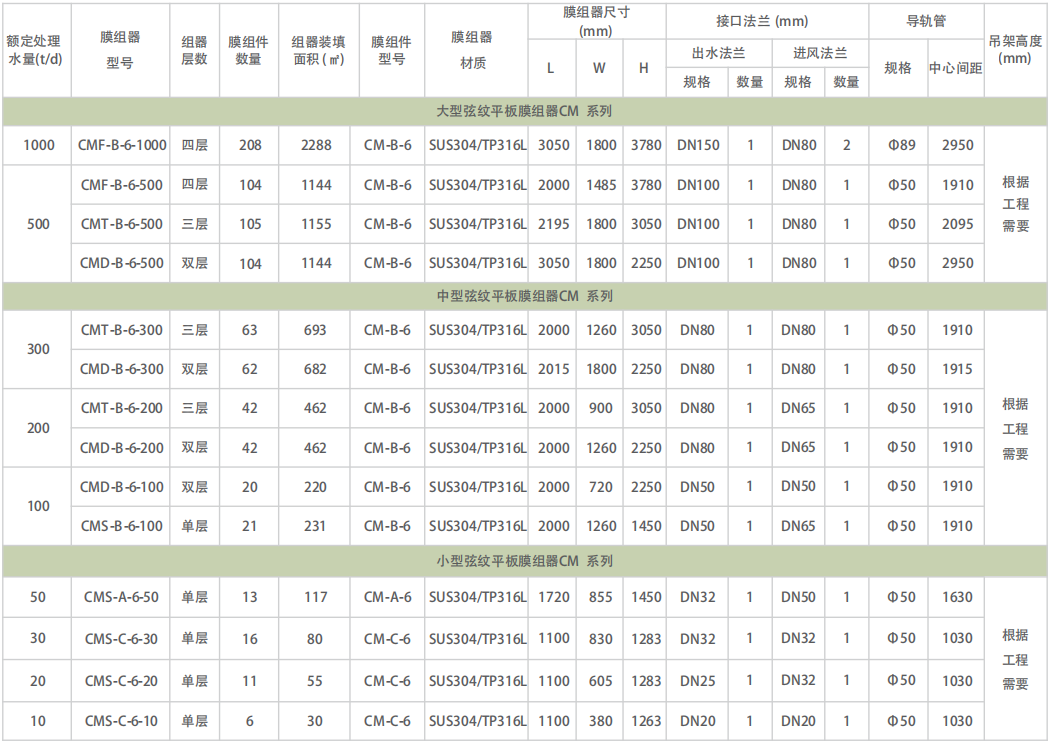Select the CMS-A-6-50 model cell

pos(121,597)
